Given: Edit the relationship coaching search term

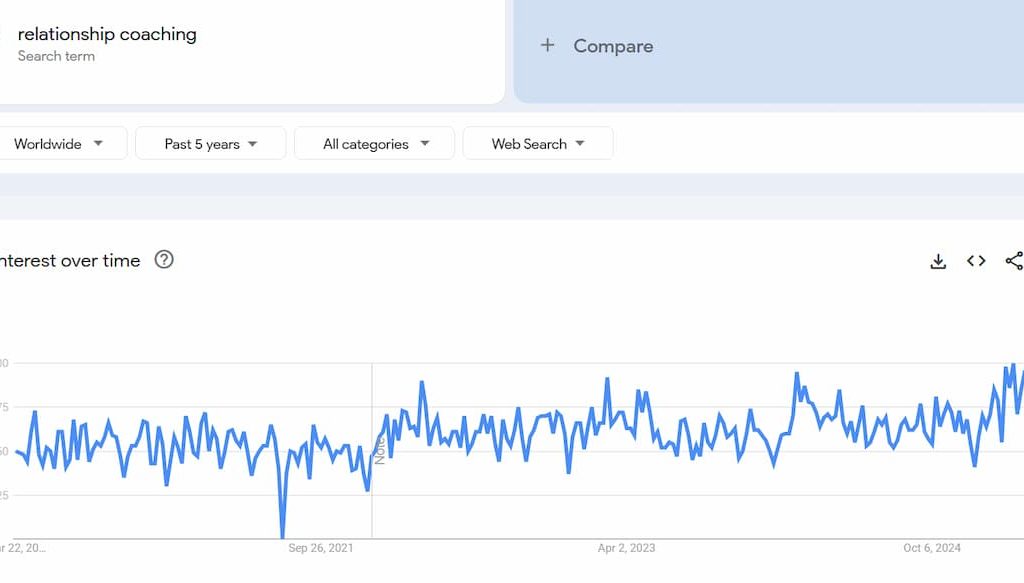Looking at the screenshot, I should tap(107, 34).
